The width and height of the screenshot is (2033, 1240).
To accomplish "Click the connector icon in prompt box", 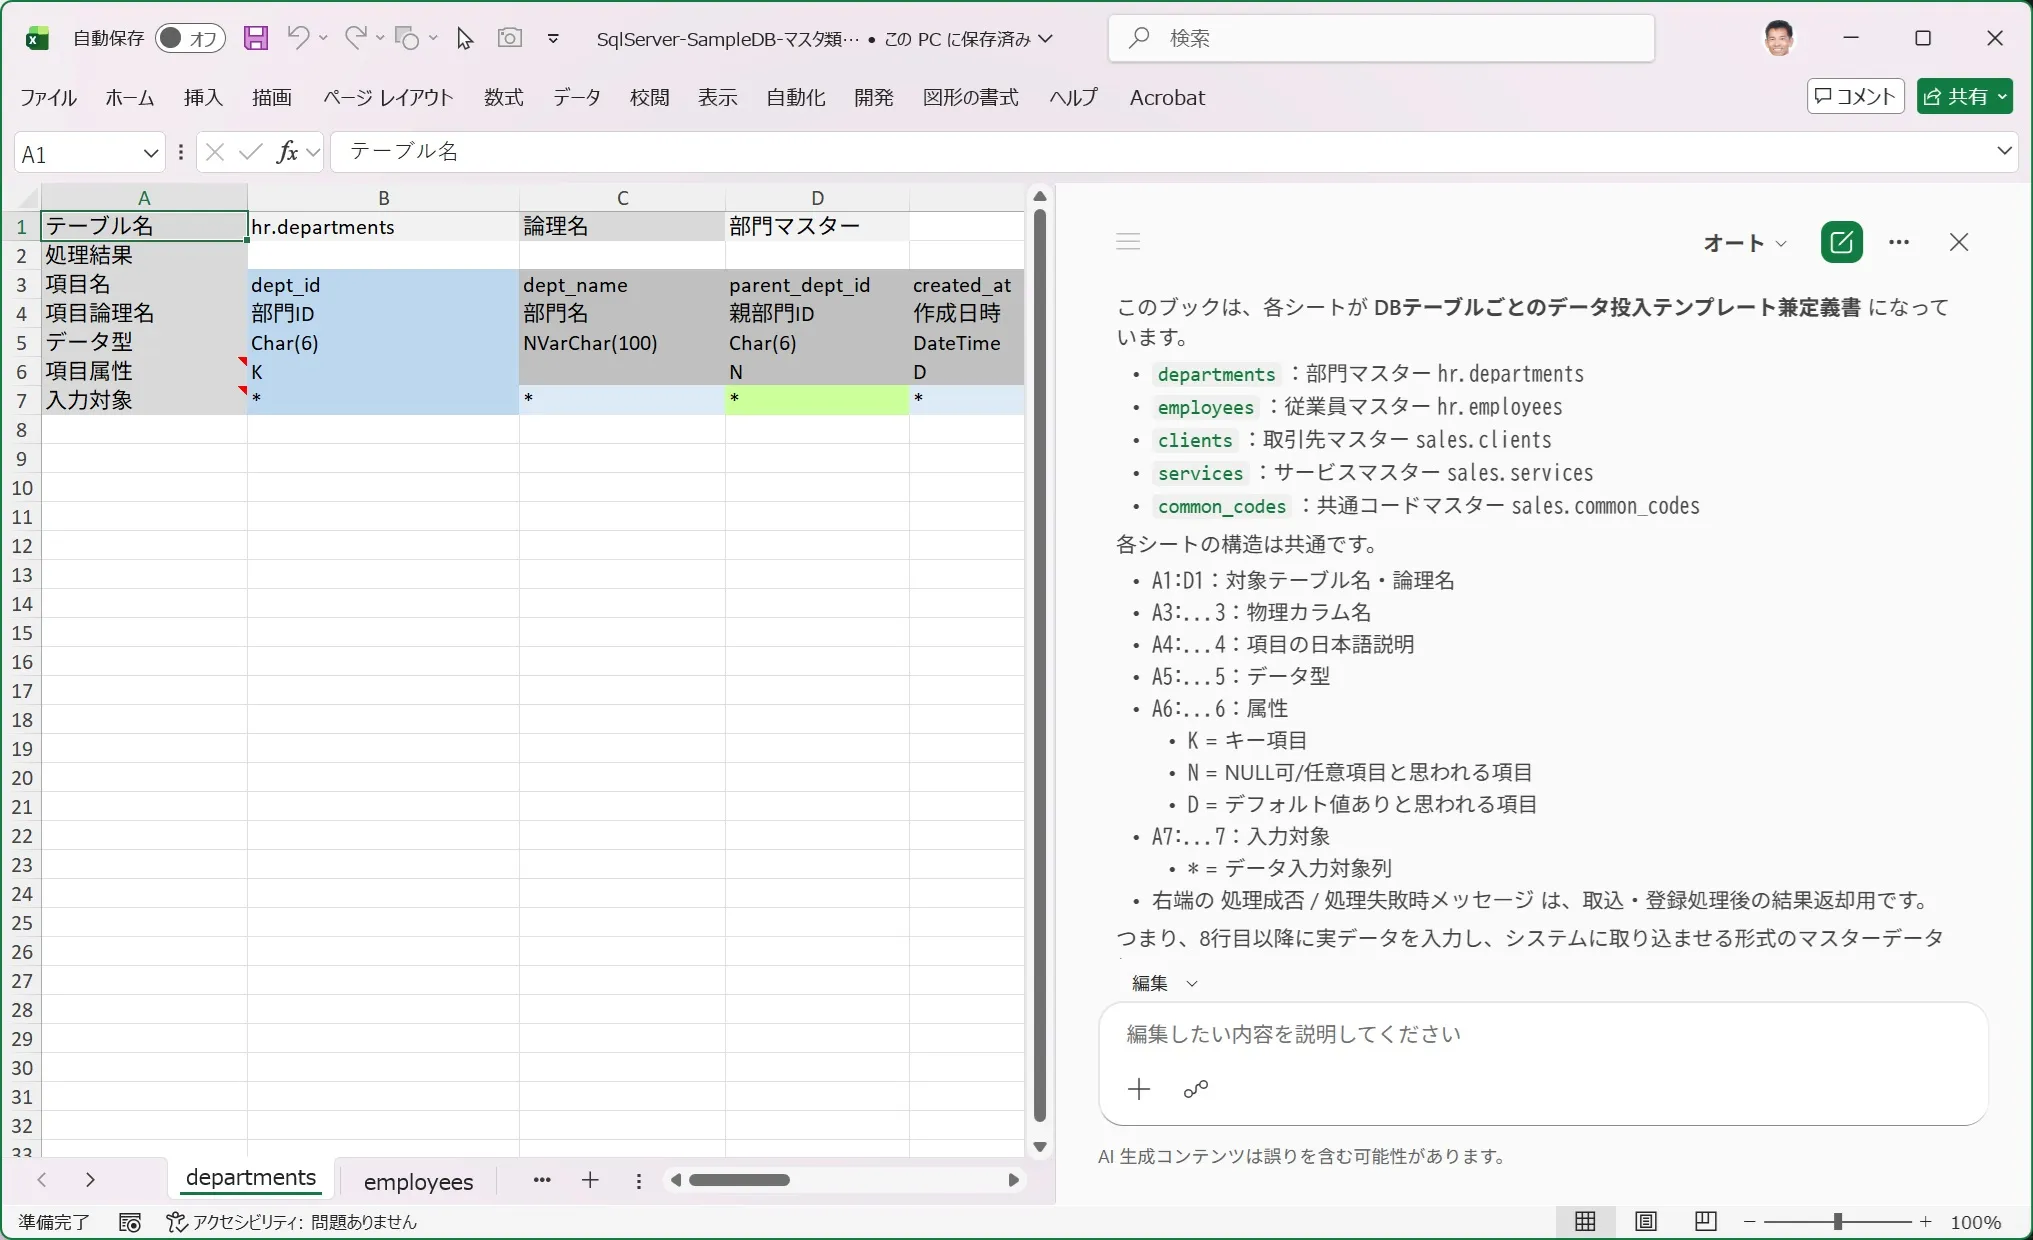I will click(x=1196, y=1089).
